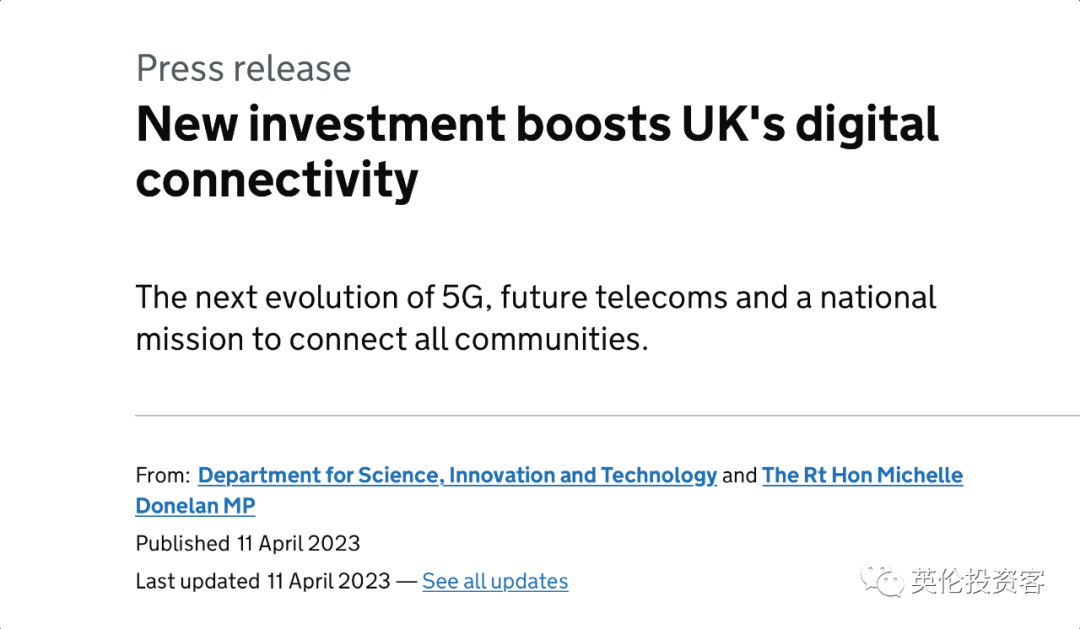The height and width of the screenshot is (629, 1080).
Task: Click the summary line mentioning 5G
Action: [x=536, y=298]
